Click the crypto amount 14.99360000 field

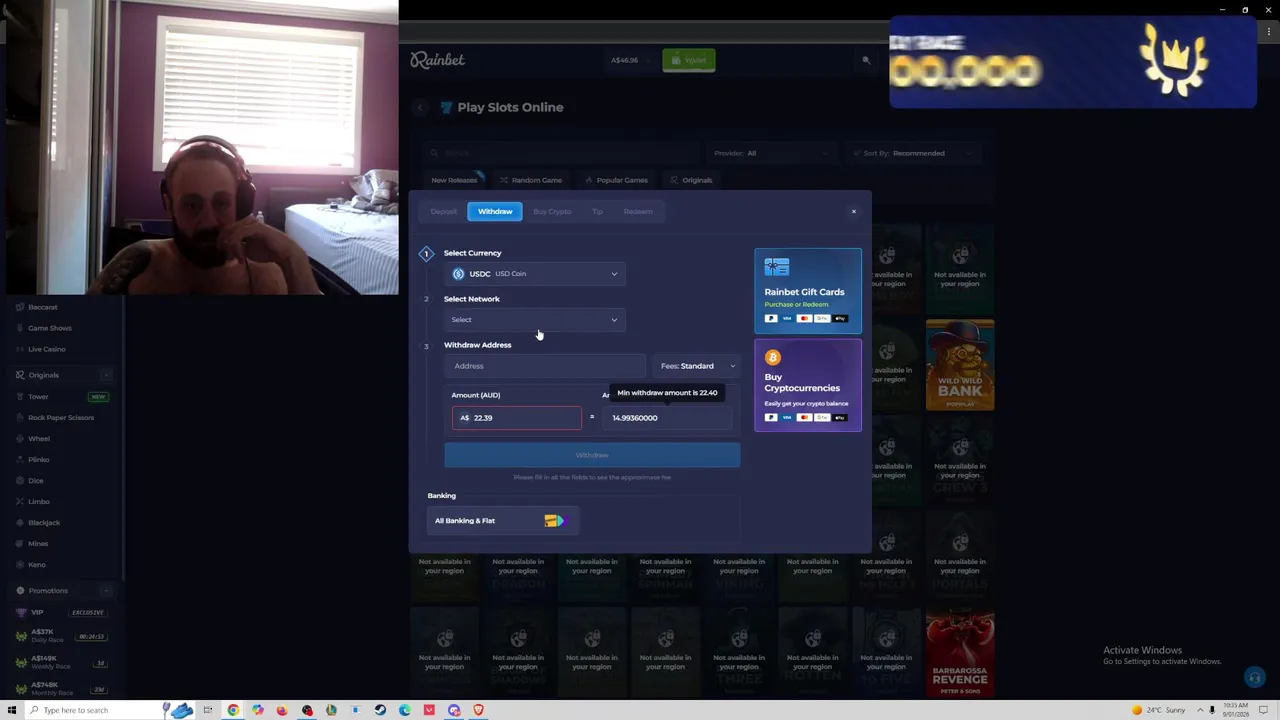click(x=670, y=418)
